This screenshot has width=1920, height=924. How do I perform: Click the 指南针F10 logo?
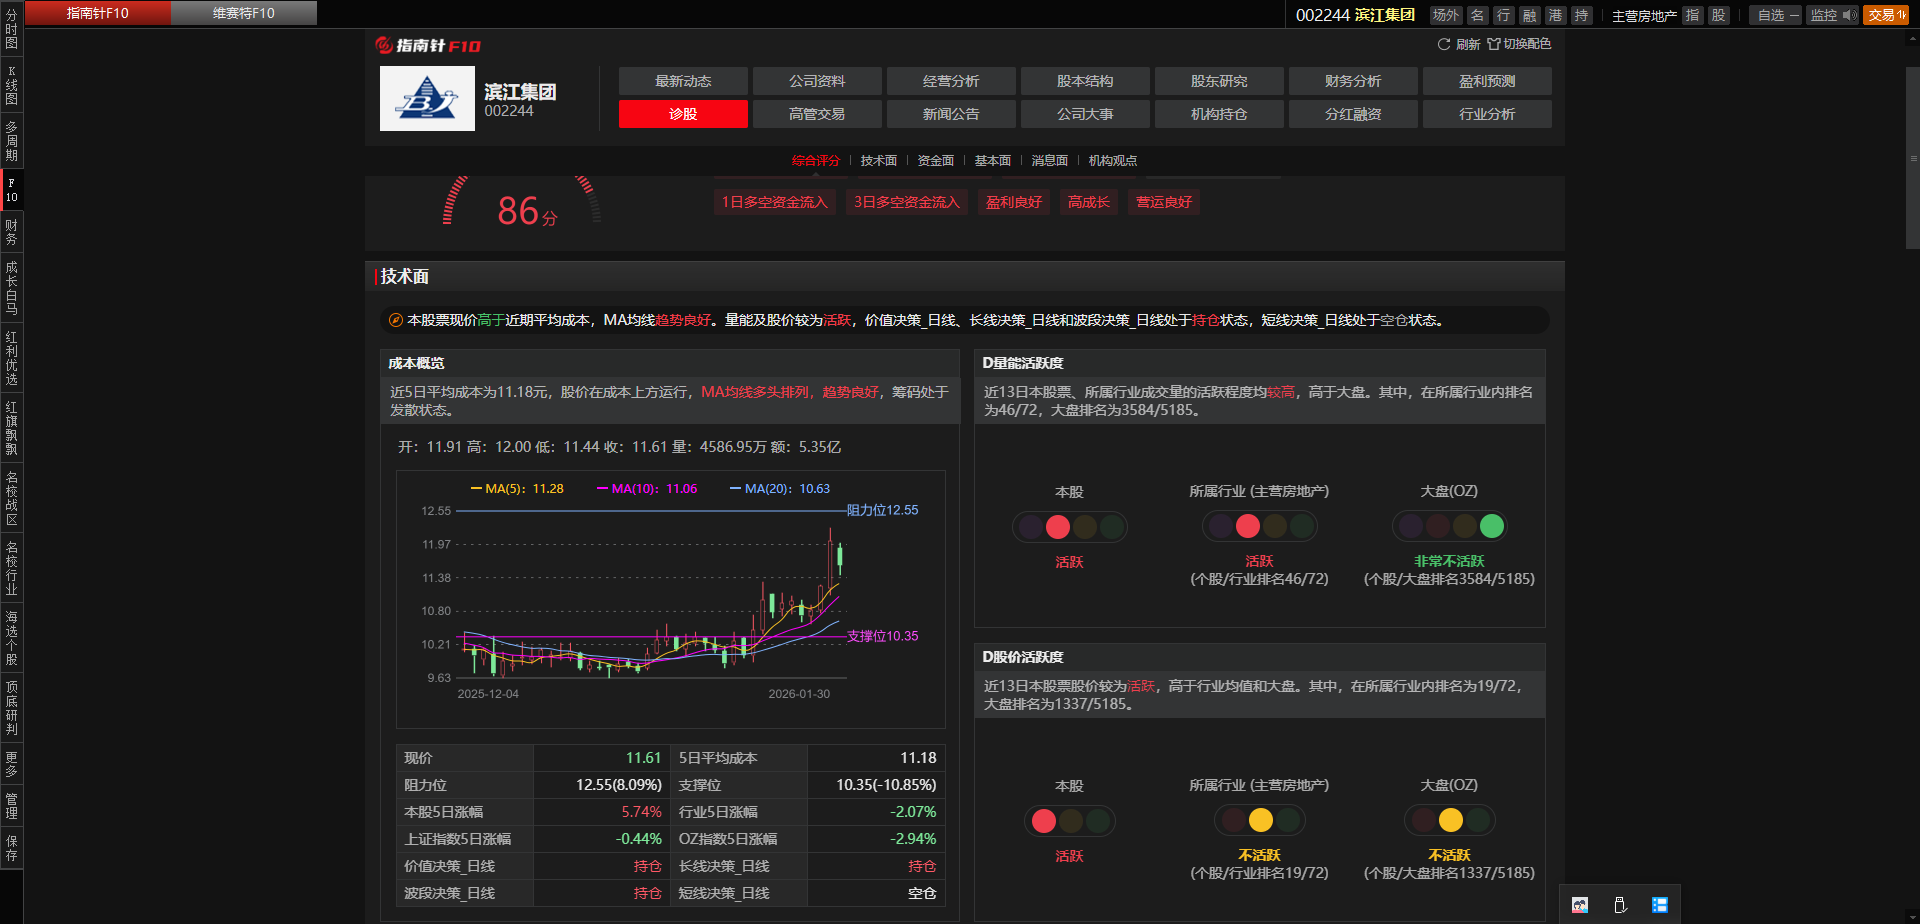coord(428,45)
